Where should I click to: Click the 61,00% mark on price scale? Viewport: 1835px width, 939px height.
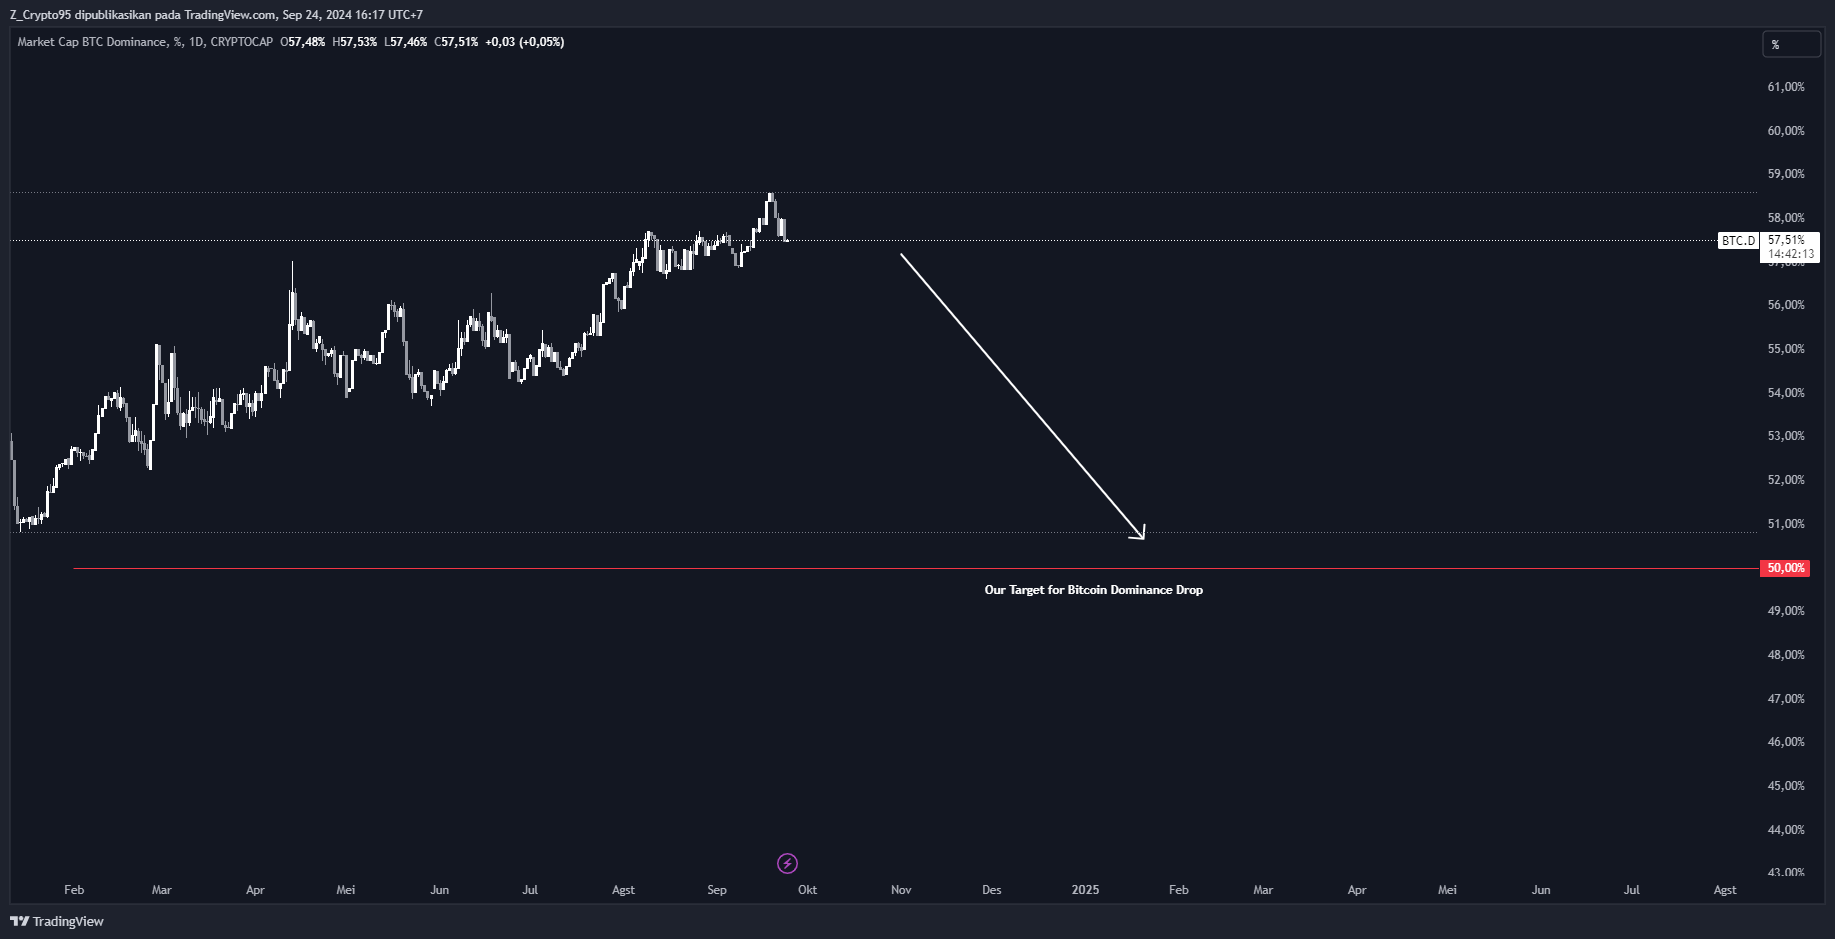pos(1785,87)
